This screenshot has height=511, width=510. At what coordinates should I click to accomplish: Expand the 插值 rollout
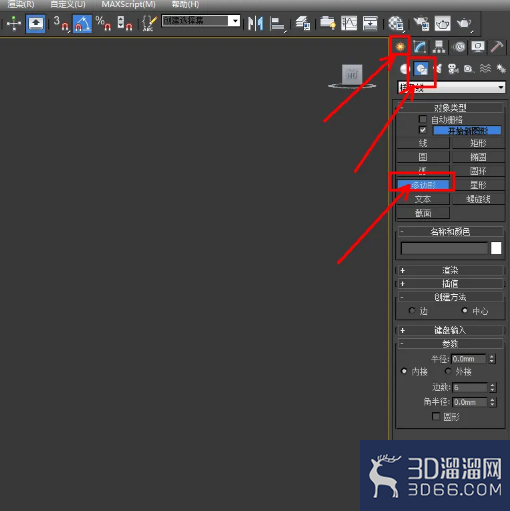click(450, 284)
